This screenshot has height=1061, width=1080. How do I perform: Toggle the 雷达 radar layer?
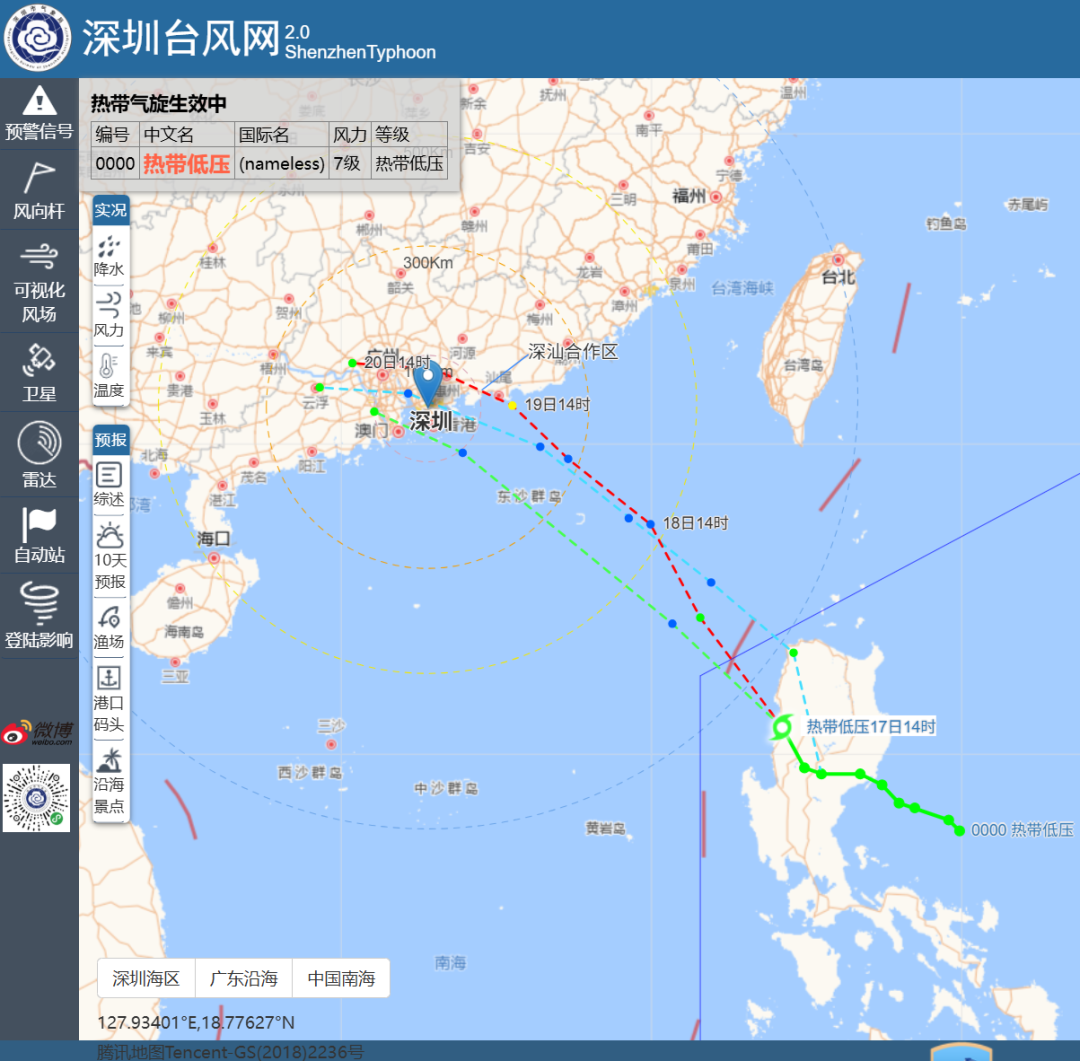pyautogui.click(x=39, y=455)
